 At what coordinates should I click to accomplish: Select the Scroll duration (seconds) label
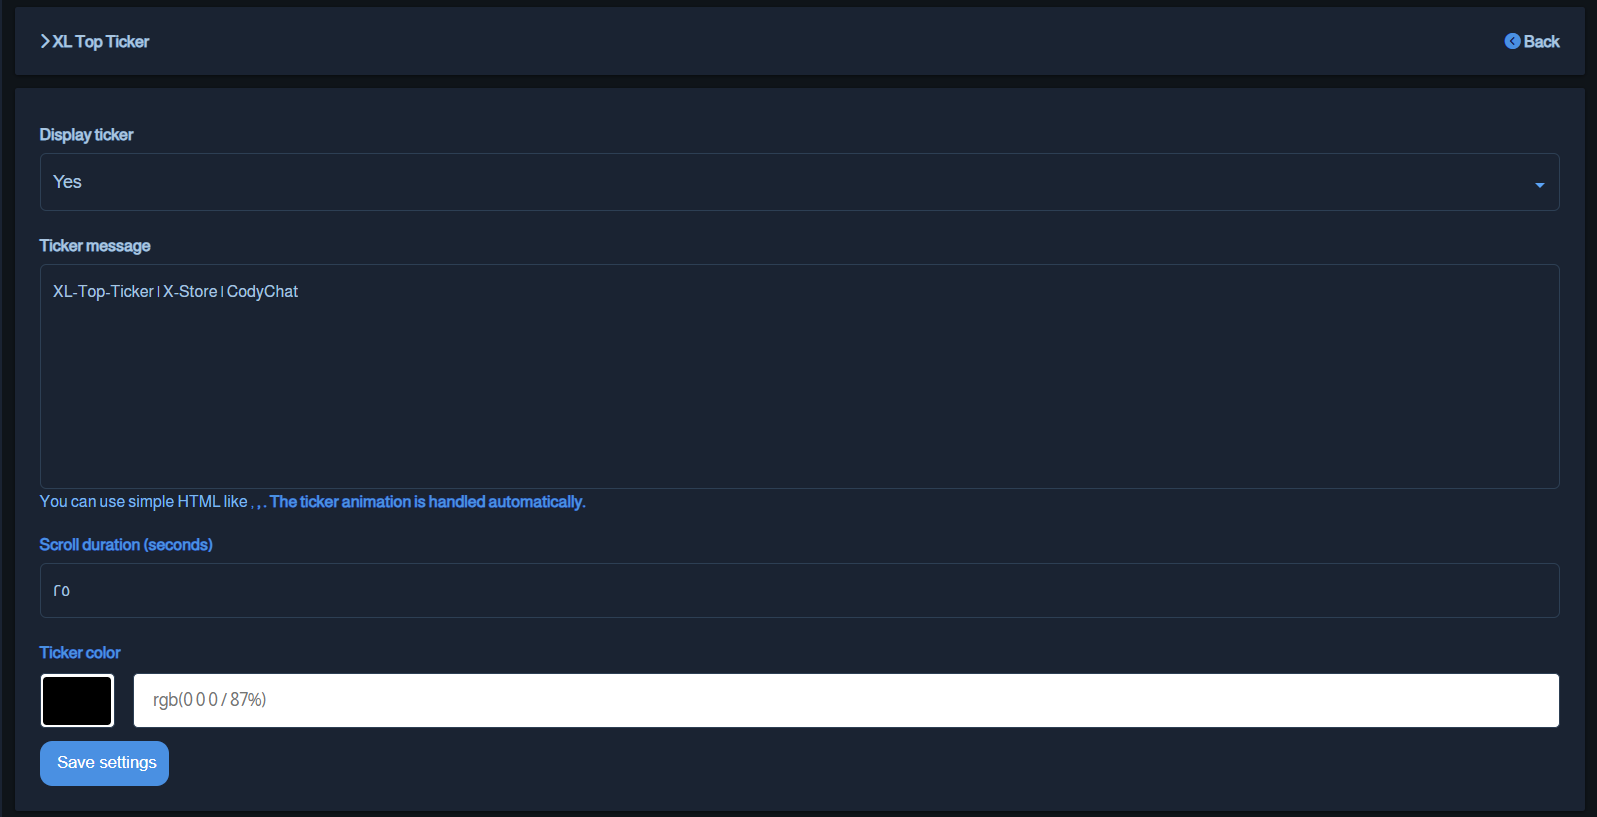[x=126, y=545]
